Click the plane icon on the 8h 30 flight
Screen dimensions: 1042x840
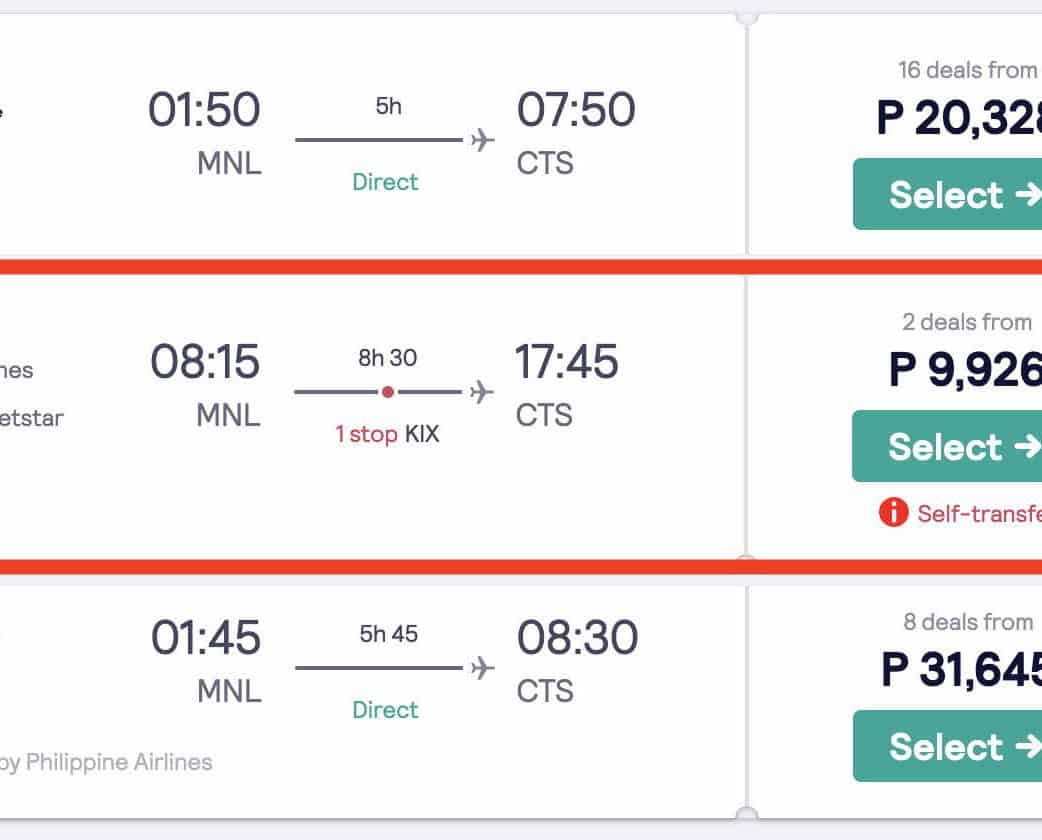pyautogui.click(x=483, y=392)
